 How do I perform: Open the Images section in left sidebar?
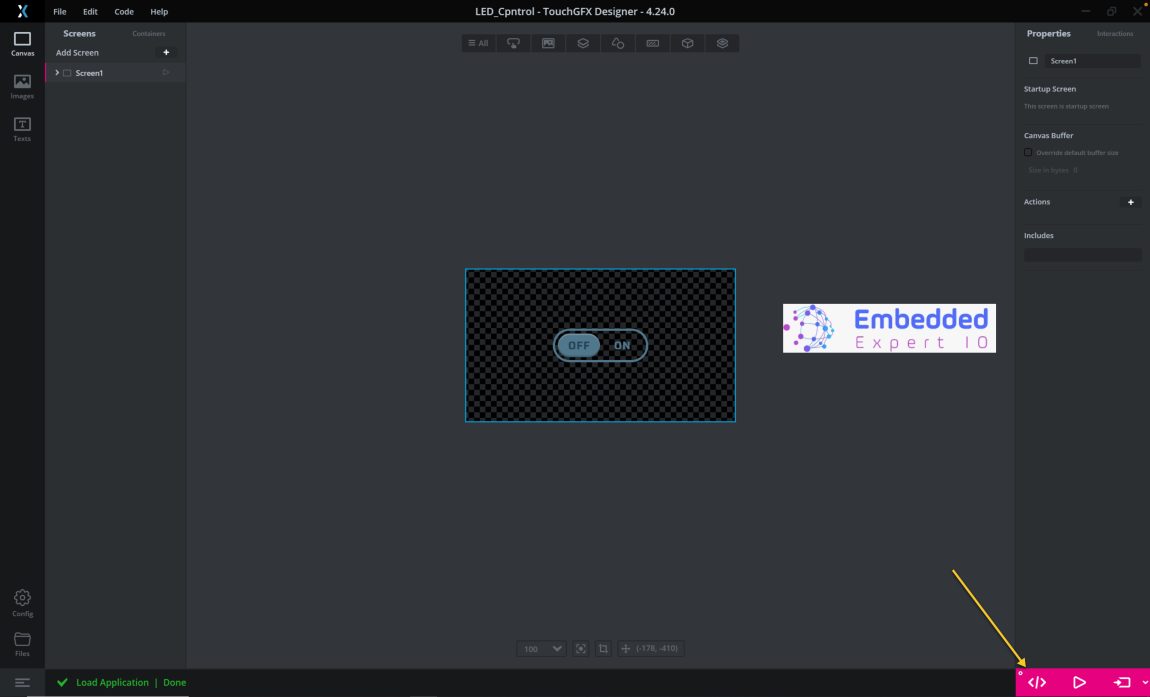tap(22, 88)
